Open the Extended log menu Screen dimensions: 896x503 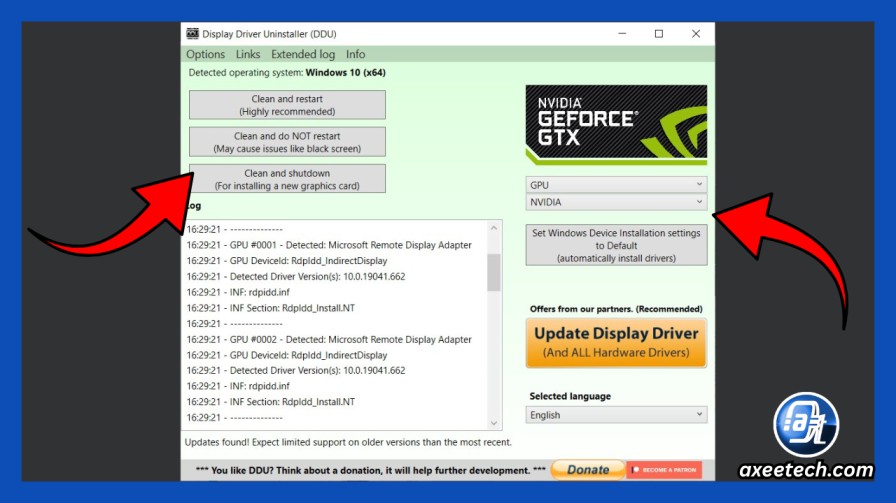303,54
